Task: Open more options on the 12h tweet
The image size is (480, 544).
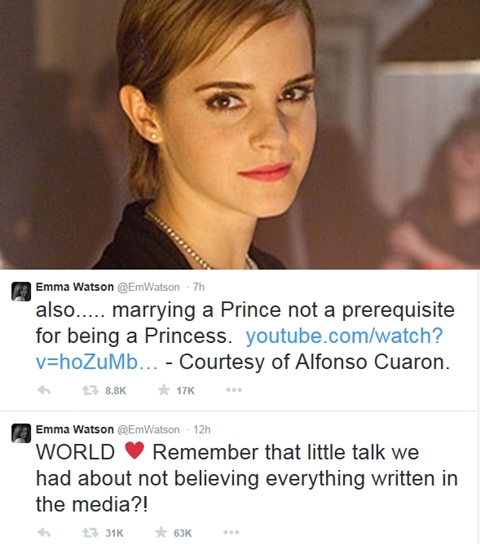Action: pos(231,533)
